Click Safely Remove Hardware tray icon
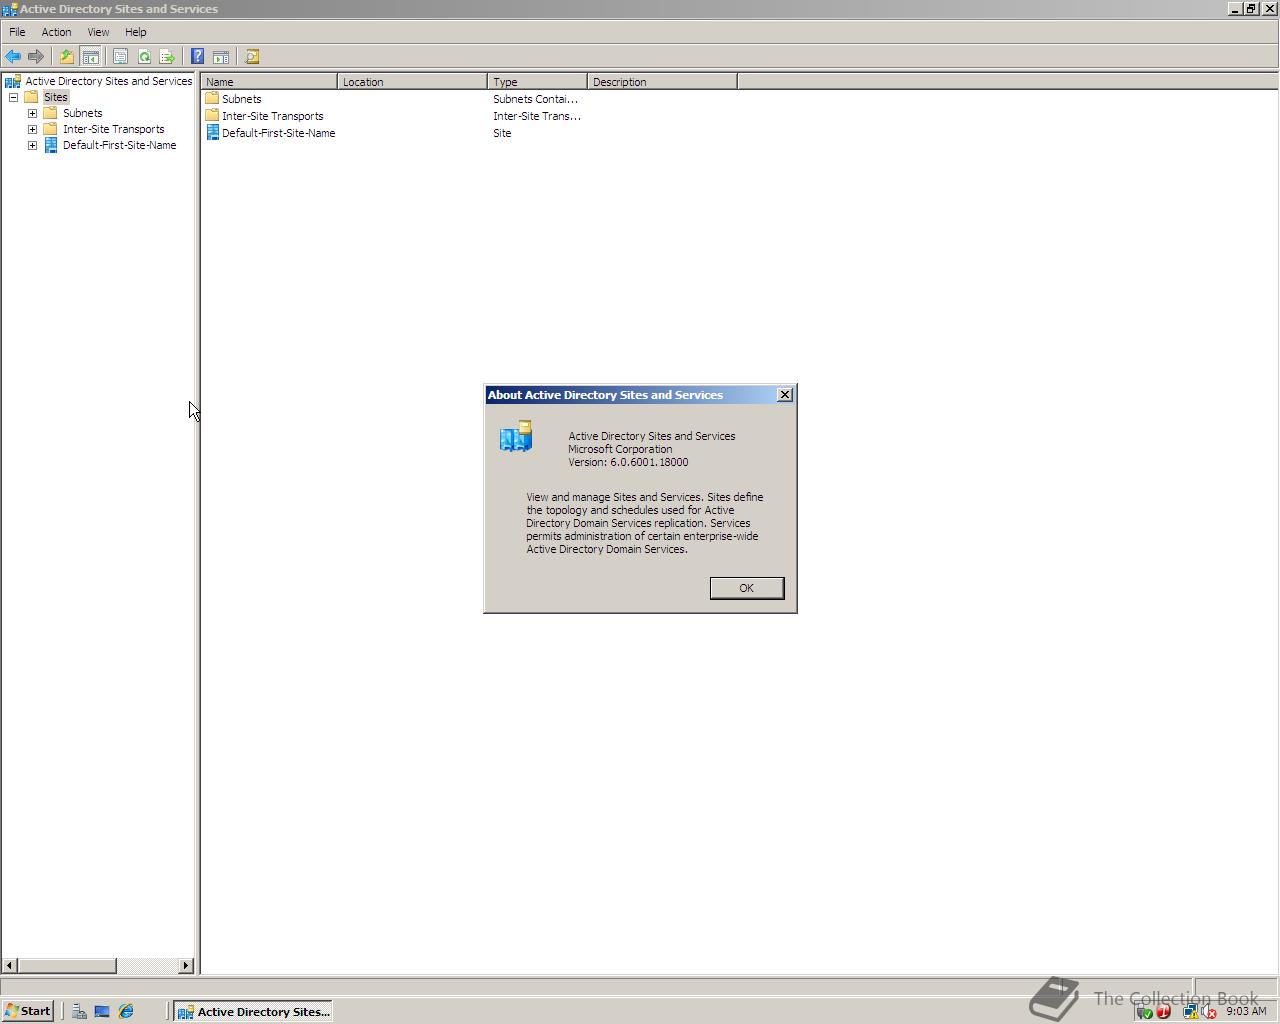The image size is (1280, 1024). 1145,1012
